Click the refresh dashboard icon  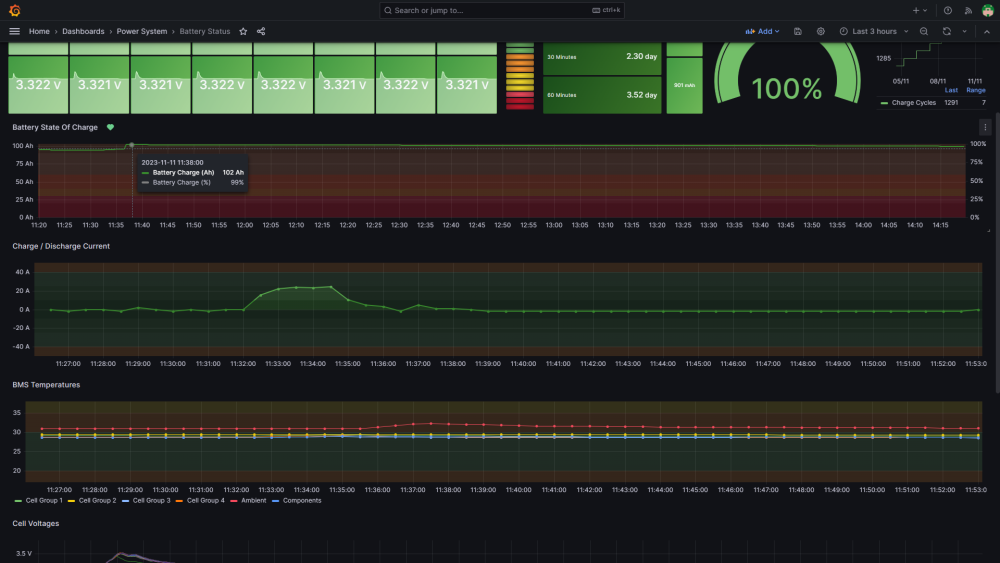point(946,31)
